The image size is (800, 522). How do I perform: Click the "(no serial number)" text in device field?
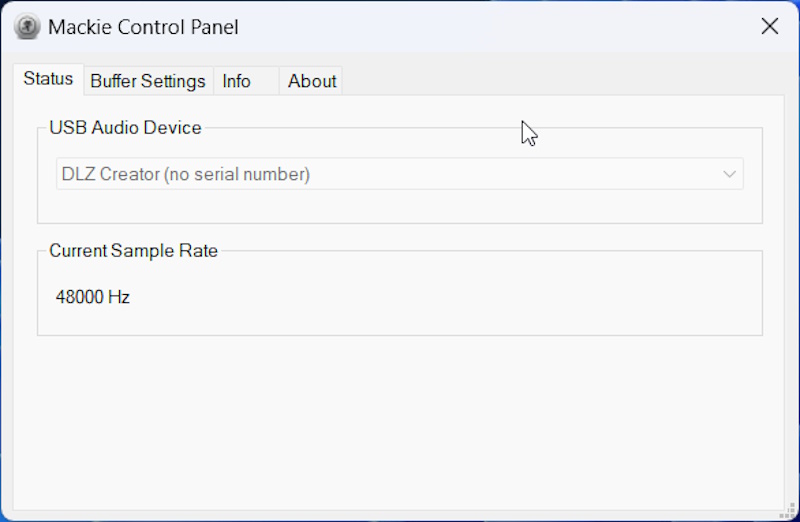pos(237,175)
